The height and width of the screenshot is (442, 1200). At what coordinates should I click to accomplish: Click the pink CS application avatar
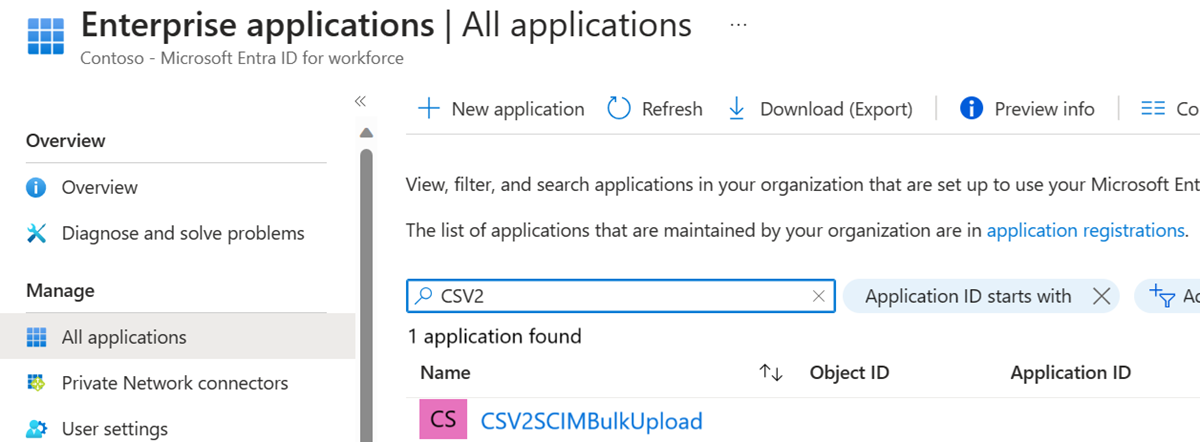tap(443, 420)
